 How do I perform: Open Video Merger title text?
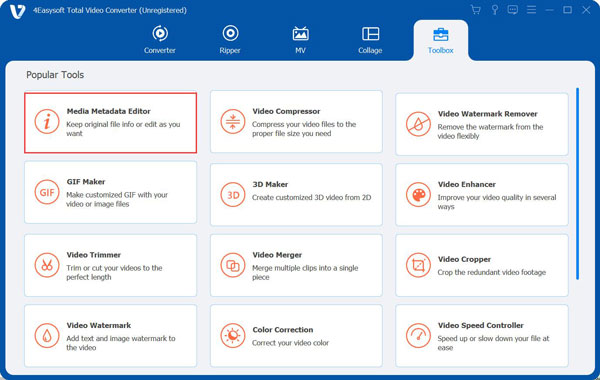point(277,255)
